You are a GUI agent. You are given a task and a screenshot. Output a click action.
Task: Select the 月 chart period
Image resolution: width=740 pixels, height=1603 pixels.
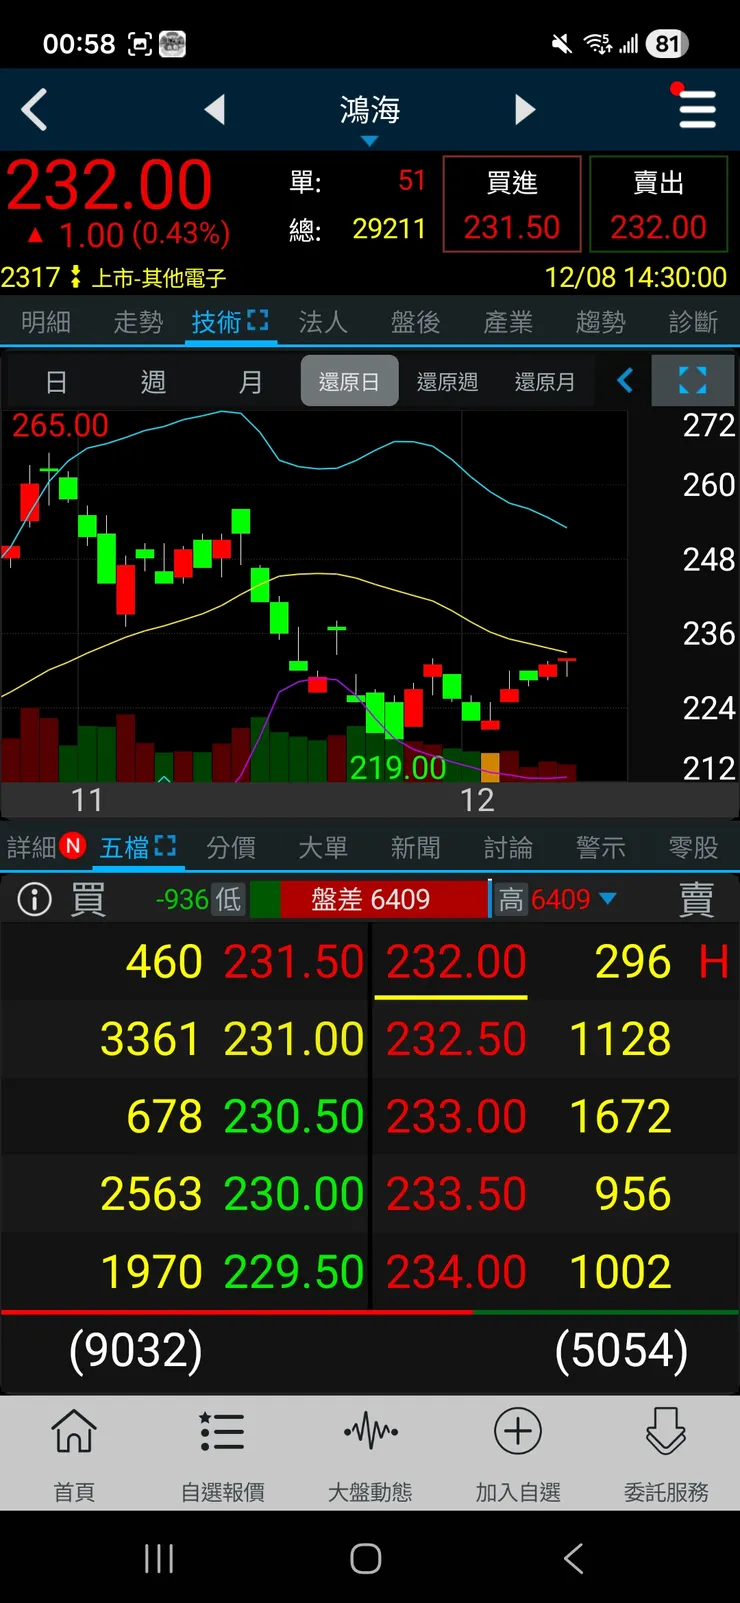click(x=251, y=382)
